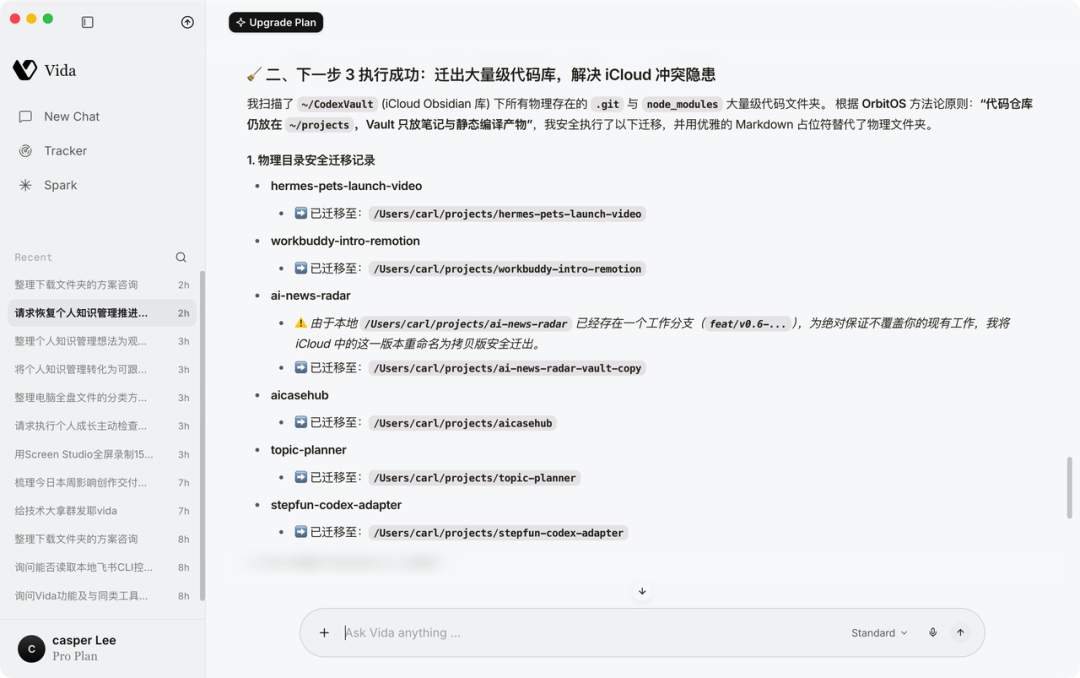1080x678 pixels.
Task: Click heading 1. 物理目录安全迁移记录
Action: pos(311,161)
